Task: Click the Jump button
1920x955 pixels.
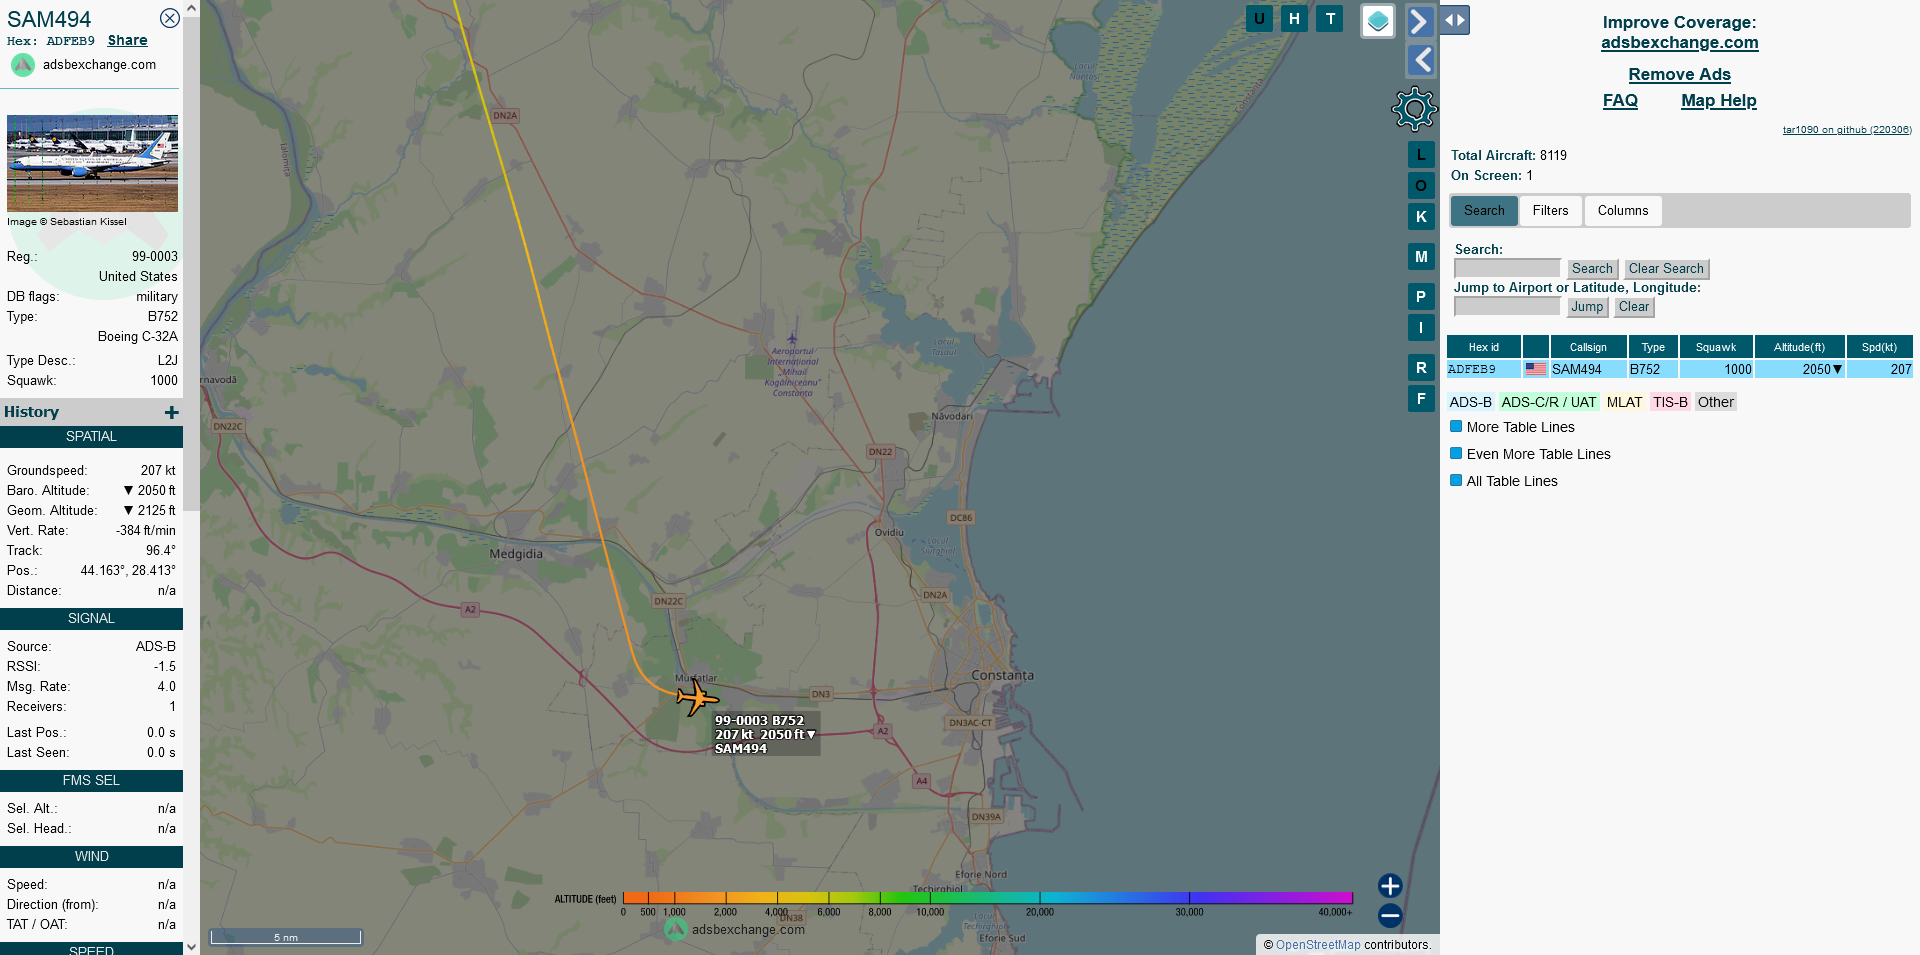Action: click(x=1587, y=307)
